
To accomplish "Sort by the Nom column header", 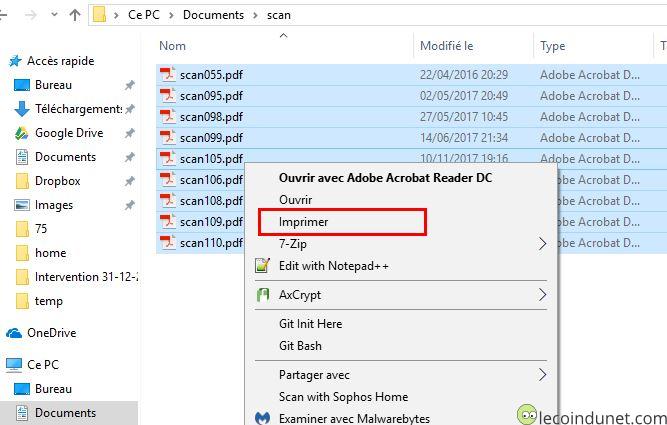I will pos(172,46).
